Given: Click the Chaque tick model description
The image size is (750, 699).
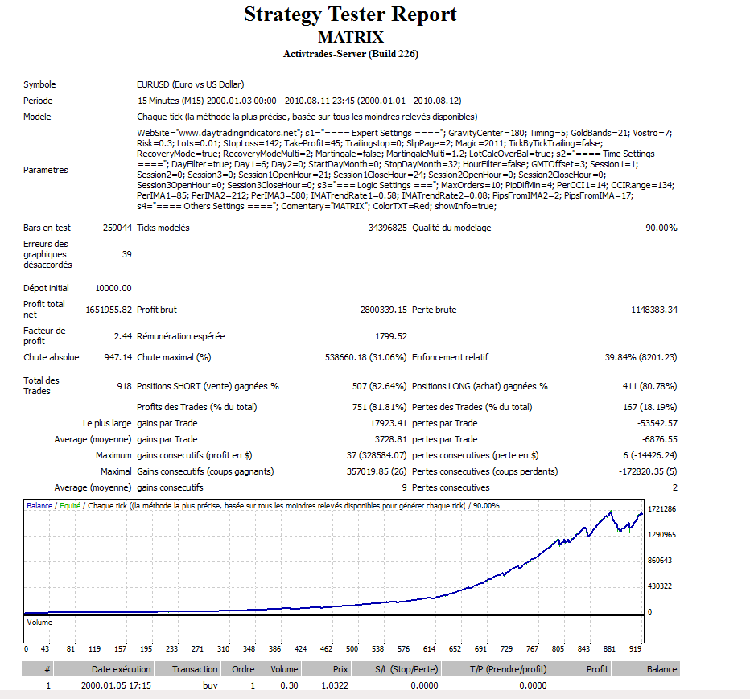Looking at the screenshot, I should [x=307, y=117].
